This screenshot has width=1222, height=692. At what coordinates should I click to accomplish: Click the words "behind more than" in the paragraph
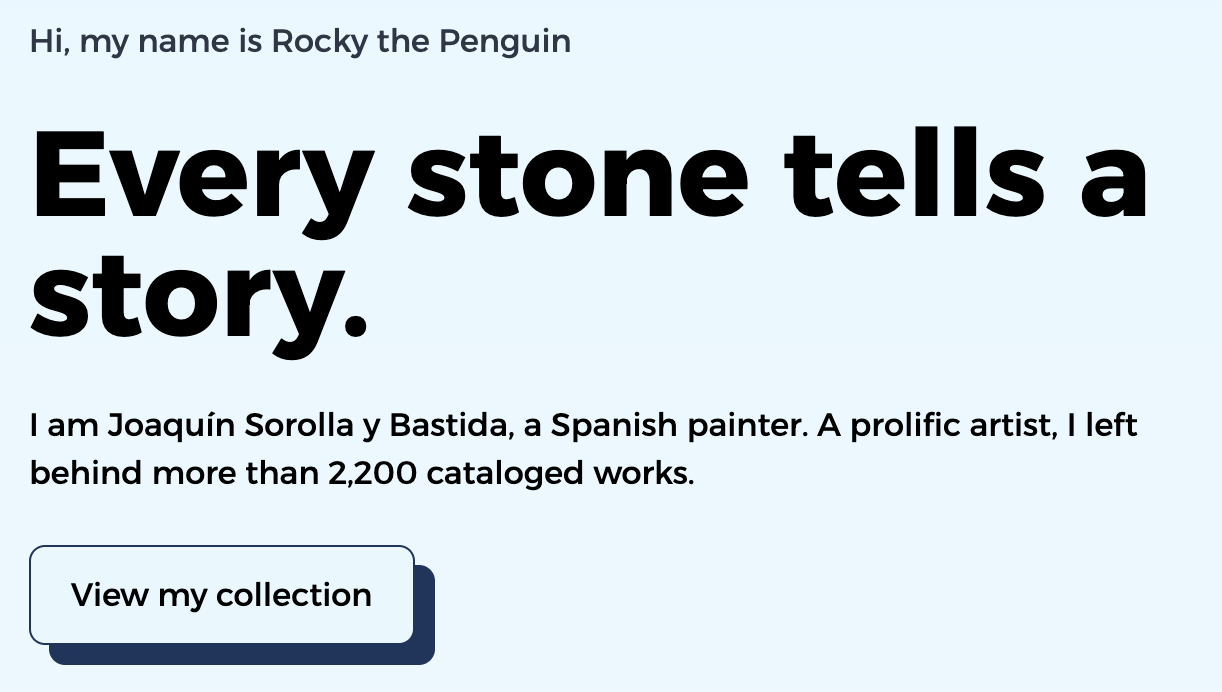click(x=173, y=472)
